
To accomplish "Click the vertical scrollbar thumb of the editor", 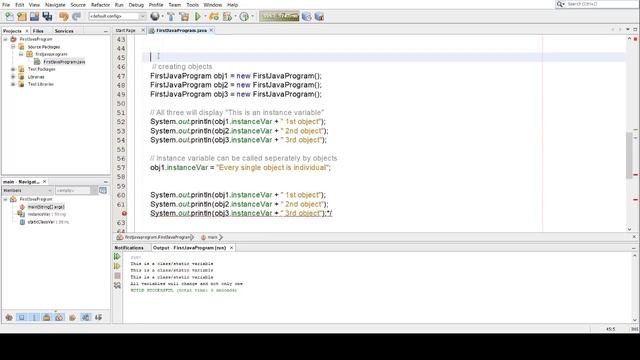I will pos(629,155).
